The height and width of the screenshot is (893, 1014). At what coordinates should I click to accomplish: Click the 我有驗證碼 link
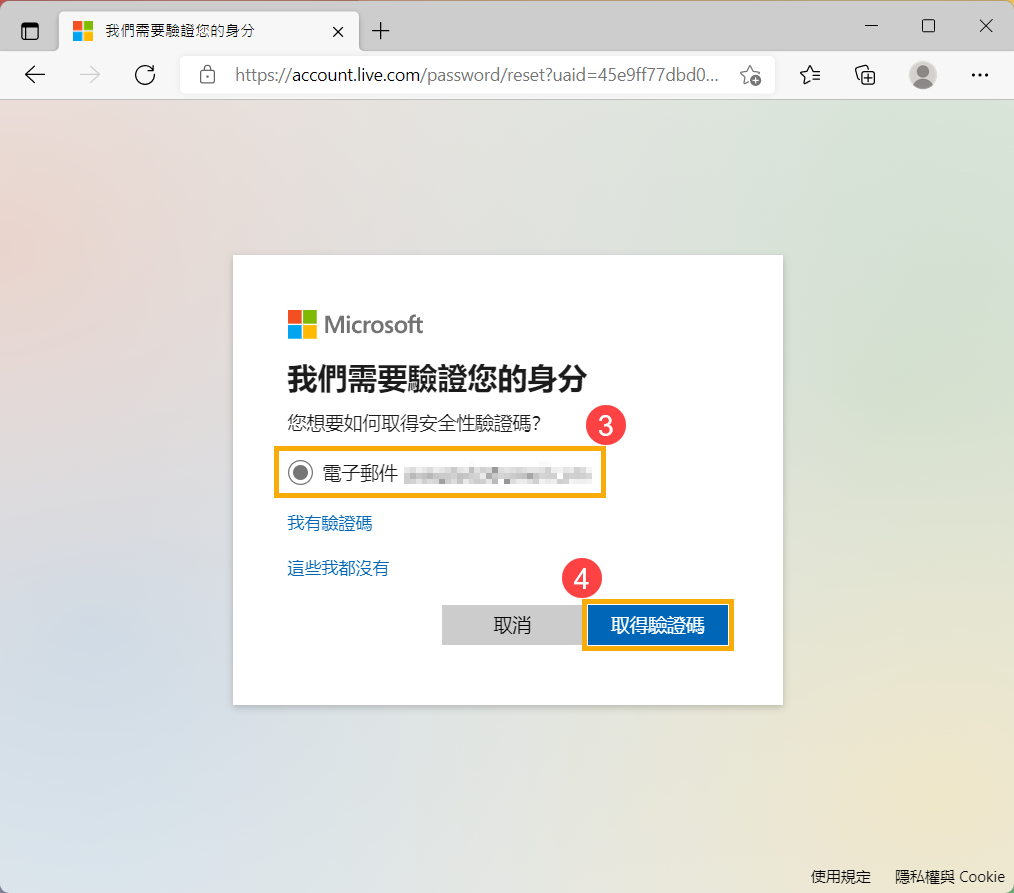pyautogui.click(x=330, y=523)
